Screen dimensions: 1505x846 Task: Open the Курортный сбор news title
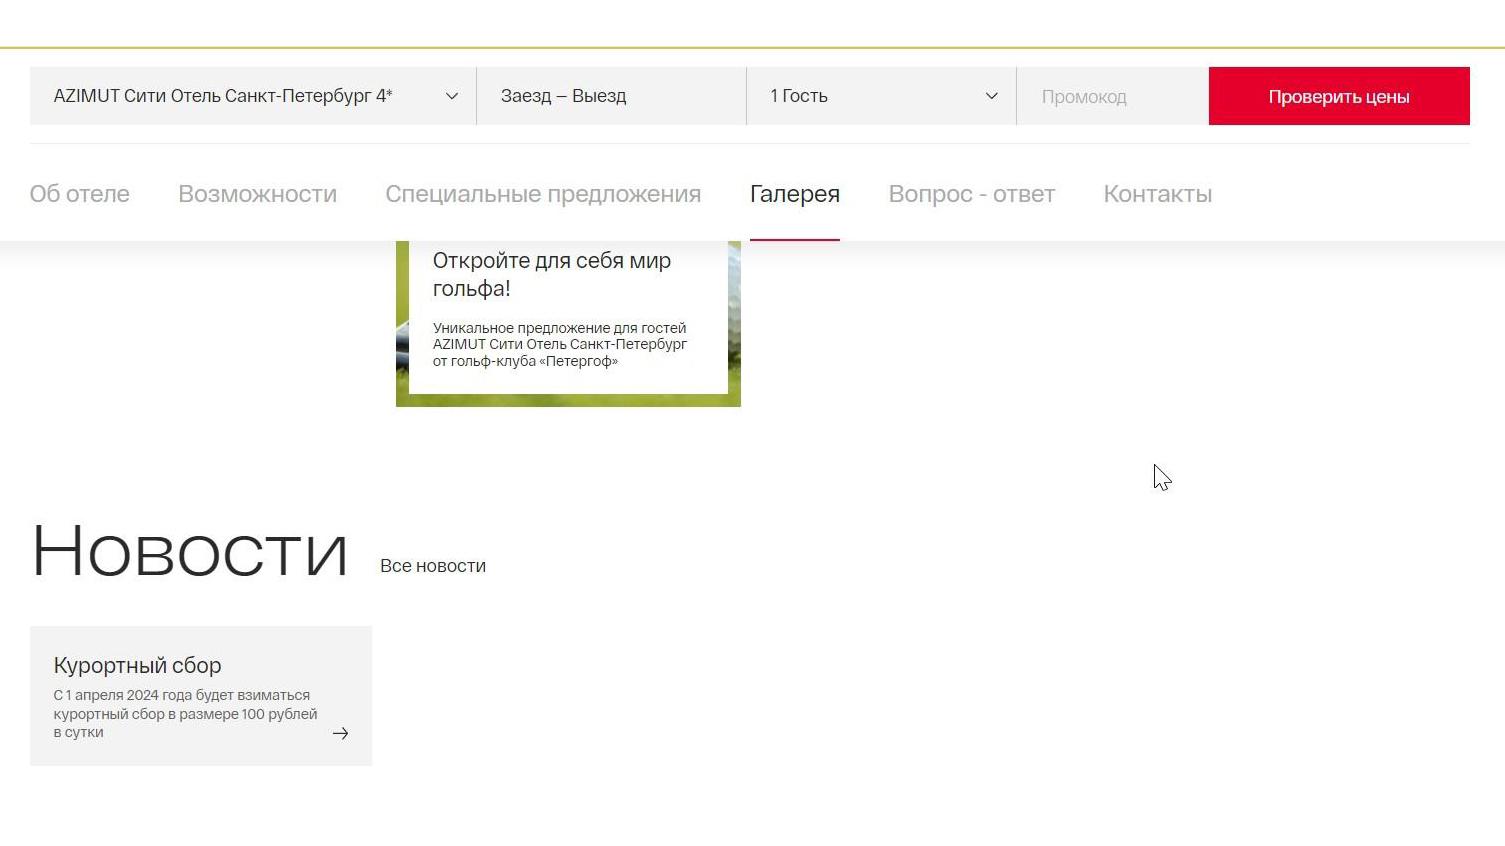(x=137, y=666)
